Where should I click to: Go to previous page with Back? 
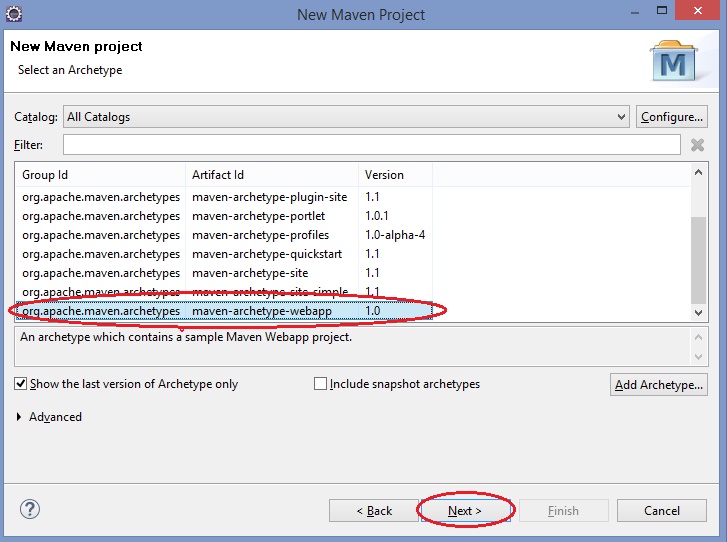(374, 510)
